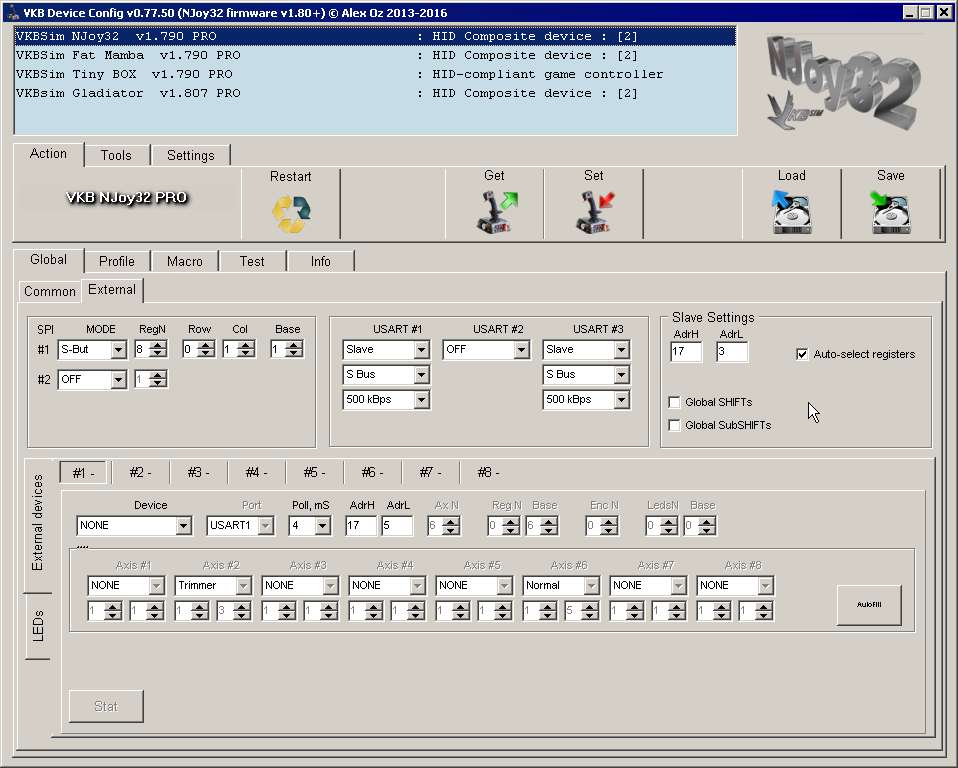This screenshot has width=958, height=768.
Task: Select external device #8 button
Action: [489, 472]
